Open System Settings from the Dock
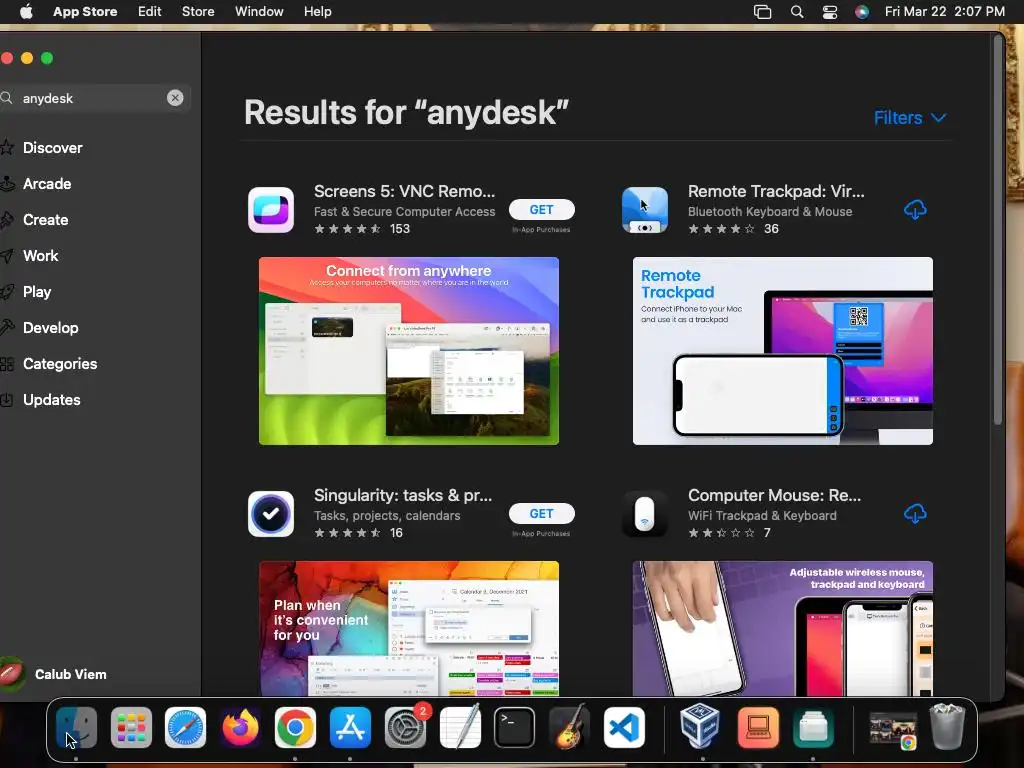The height and width of the screenshot is (768, 1024). (405, 728)
